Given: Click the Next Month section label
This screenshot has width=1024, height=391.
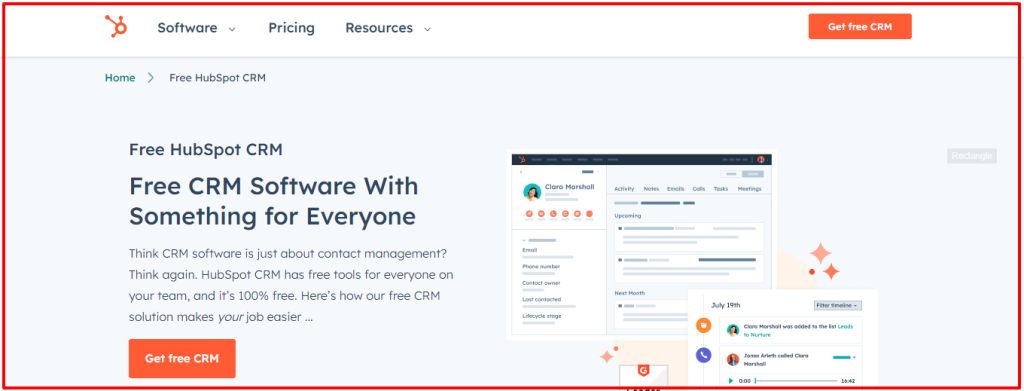Looking at the screenshot, I should tap(630, 293).
